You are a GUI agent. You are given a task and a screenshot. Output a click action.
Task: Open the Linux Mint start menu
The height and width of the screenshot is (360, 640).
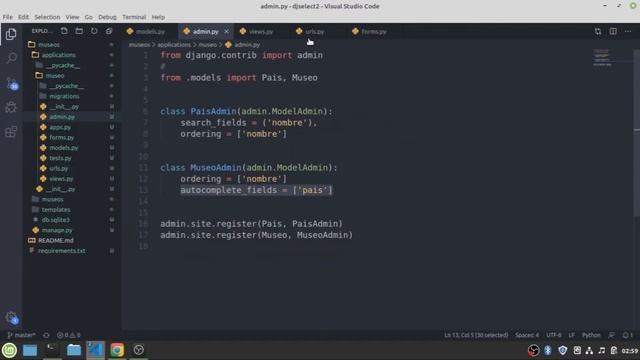[9, 350]
